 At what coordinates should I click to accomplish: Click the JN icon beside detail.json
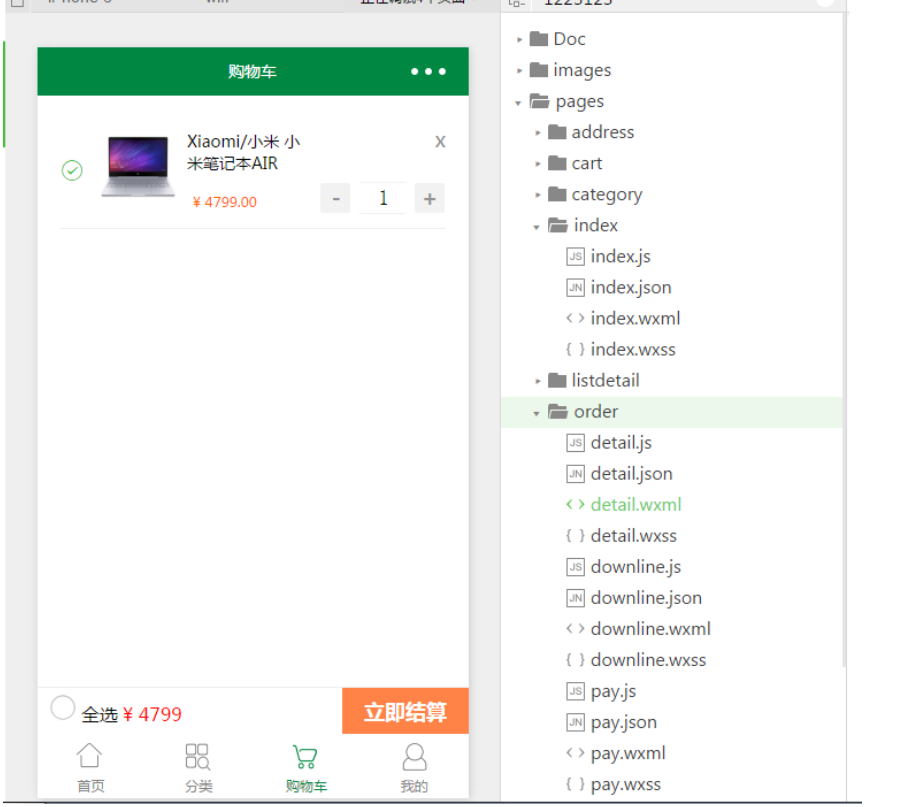point(576,473)
